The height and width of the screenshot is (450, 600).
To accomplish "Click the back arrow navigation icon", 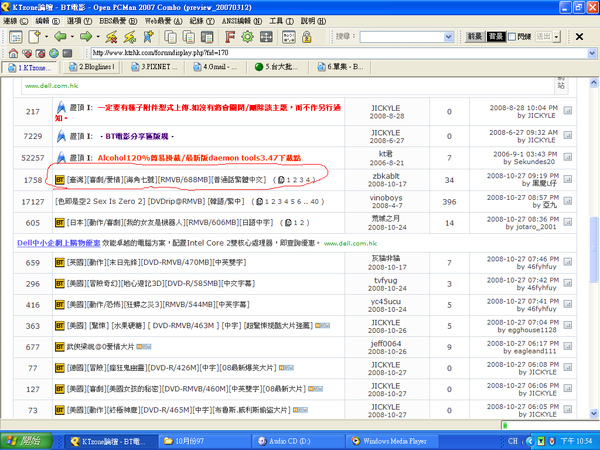I will click(x=60, y=36).
